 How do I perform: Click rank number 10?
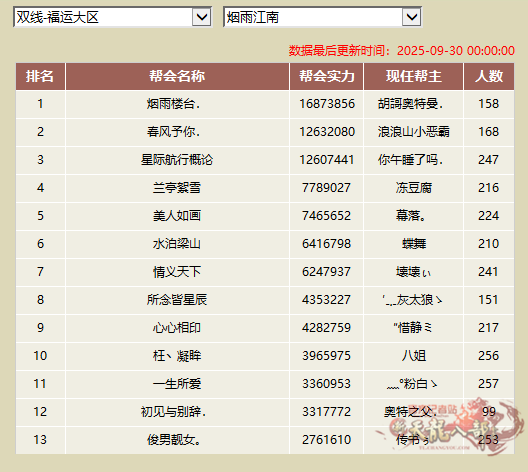pyautogui.click(x=40, y=355)
